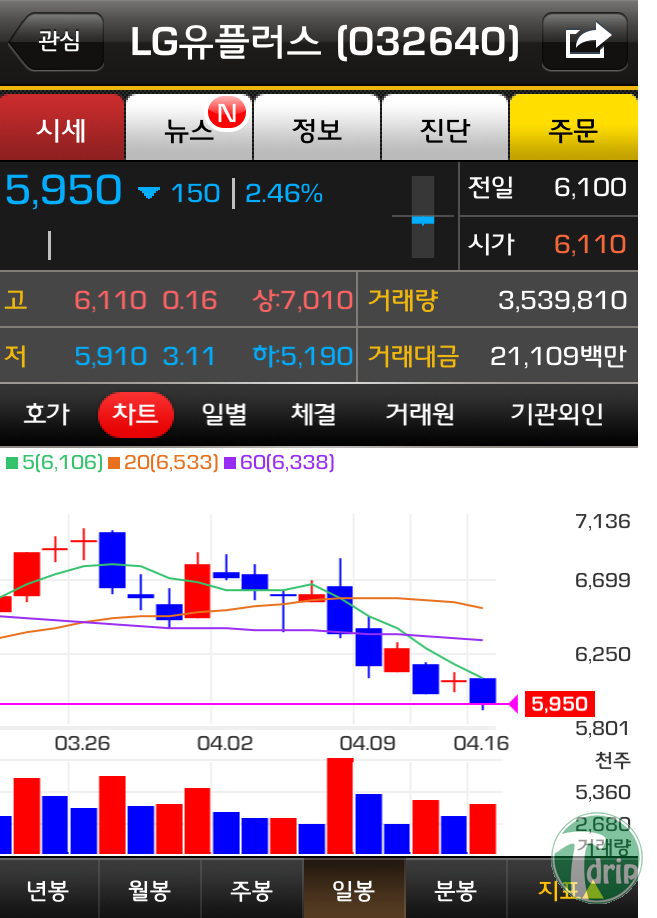Tap the 2.46% change rate
The image size is (657, 918).
point(284,193)
